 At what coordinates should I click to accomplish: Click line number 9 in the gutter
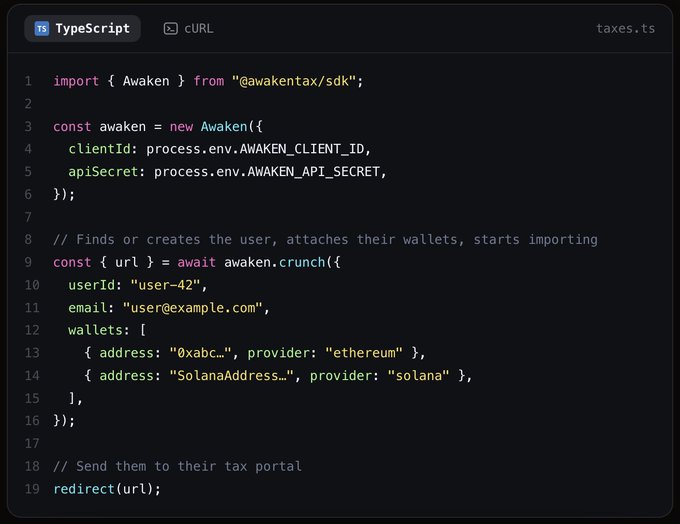click(x=28, y=262)
